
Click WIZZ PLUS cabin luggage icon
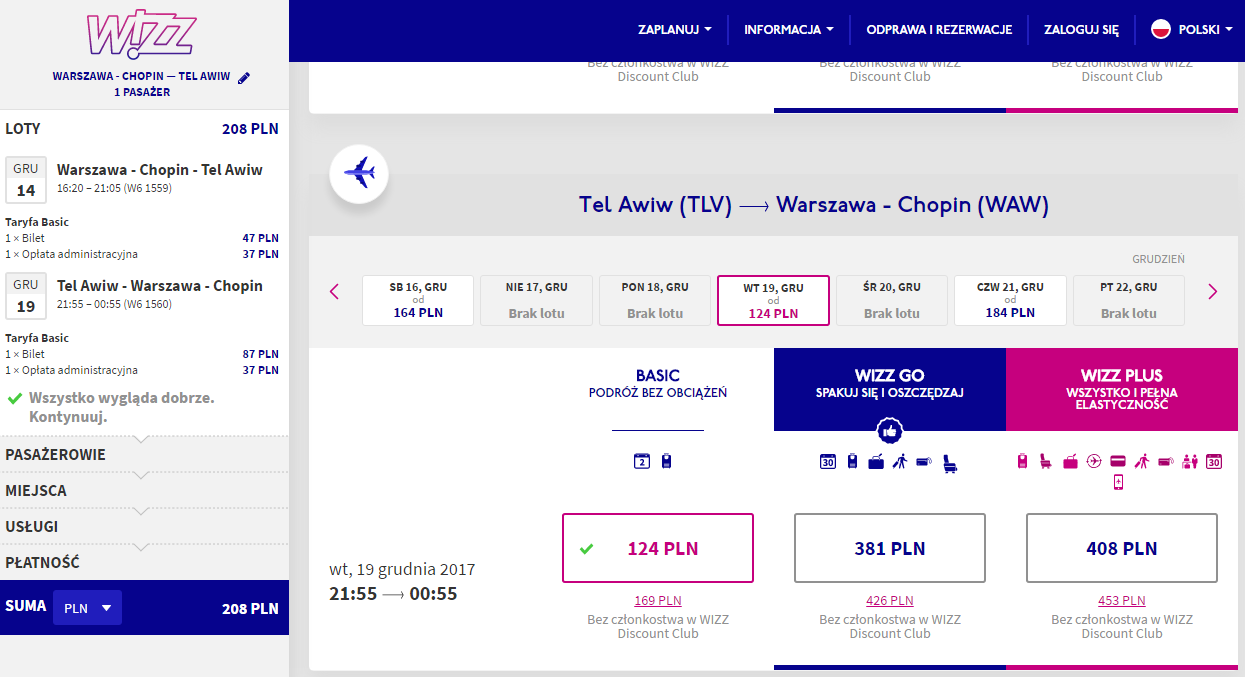1023,461
